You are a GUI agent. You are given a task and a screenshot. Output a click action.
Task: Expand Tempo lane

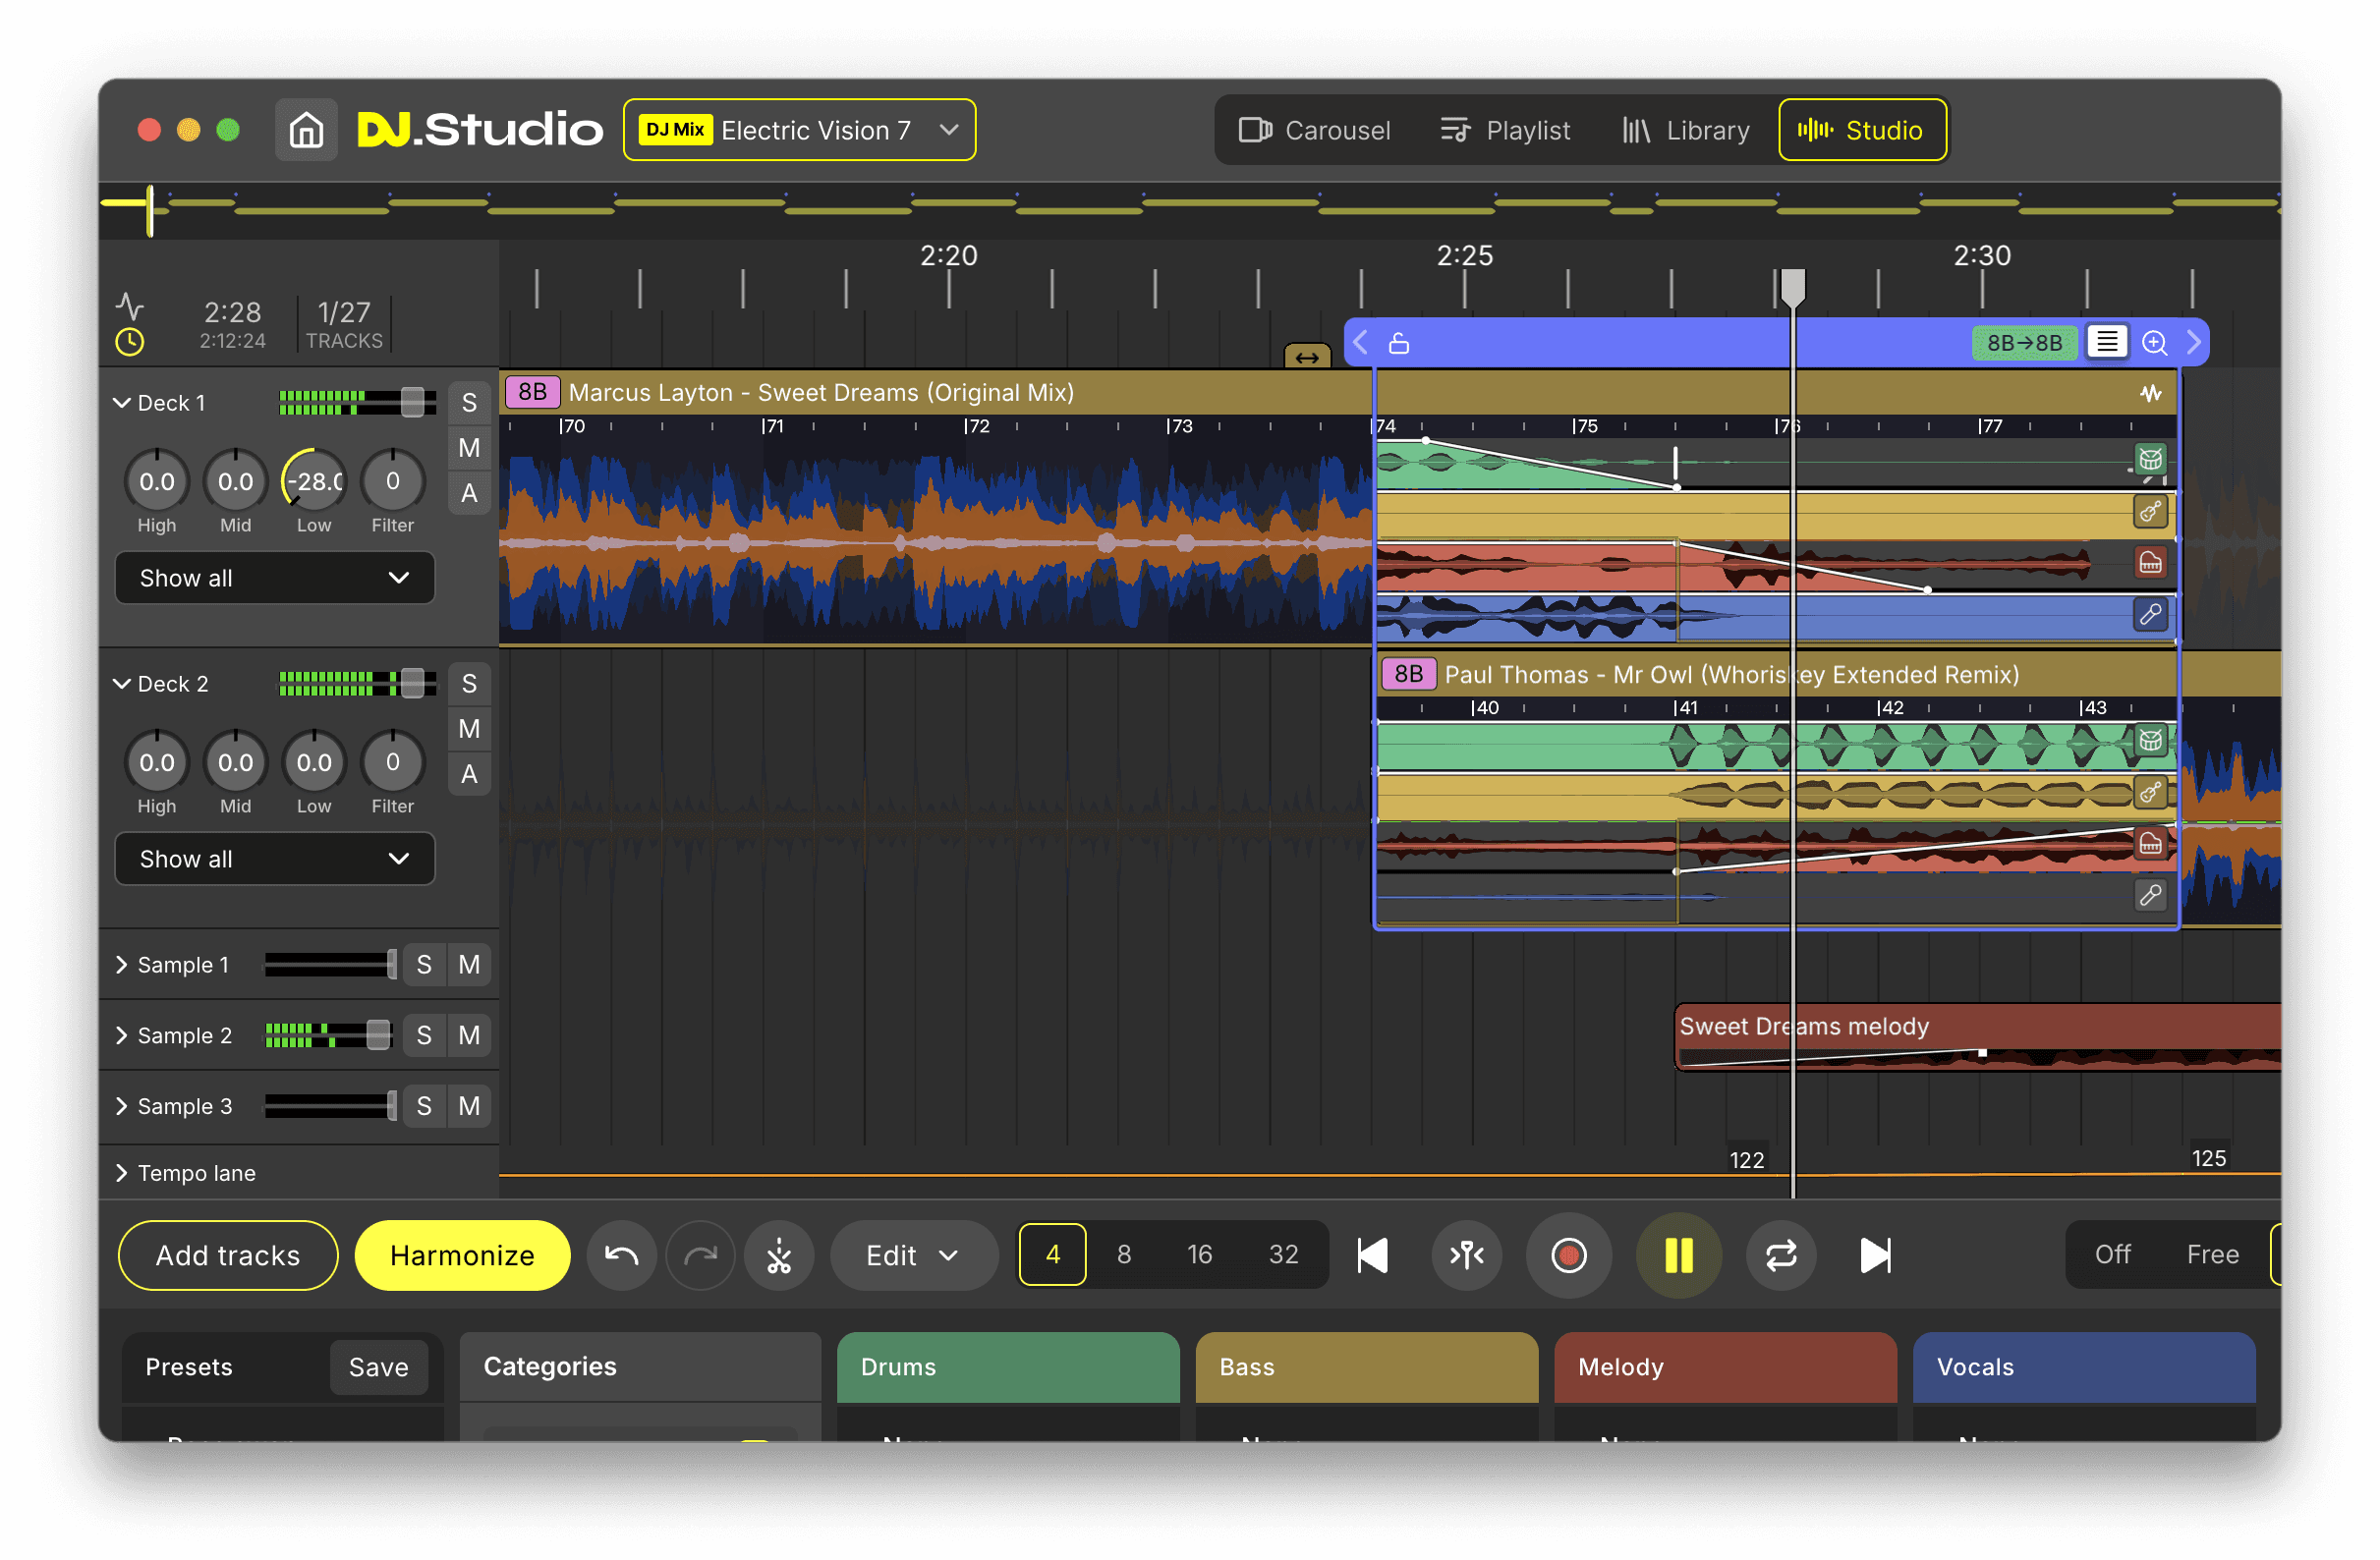click(x=122, y=1173)
